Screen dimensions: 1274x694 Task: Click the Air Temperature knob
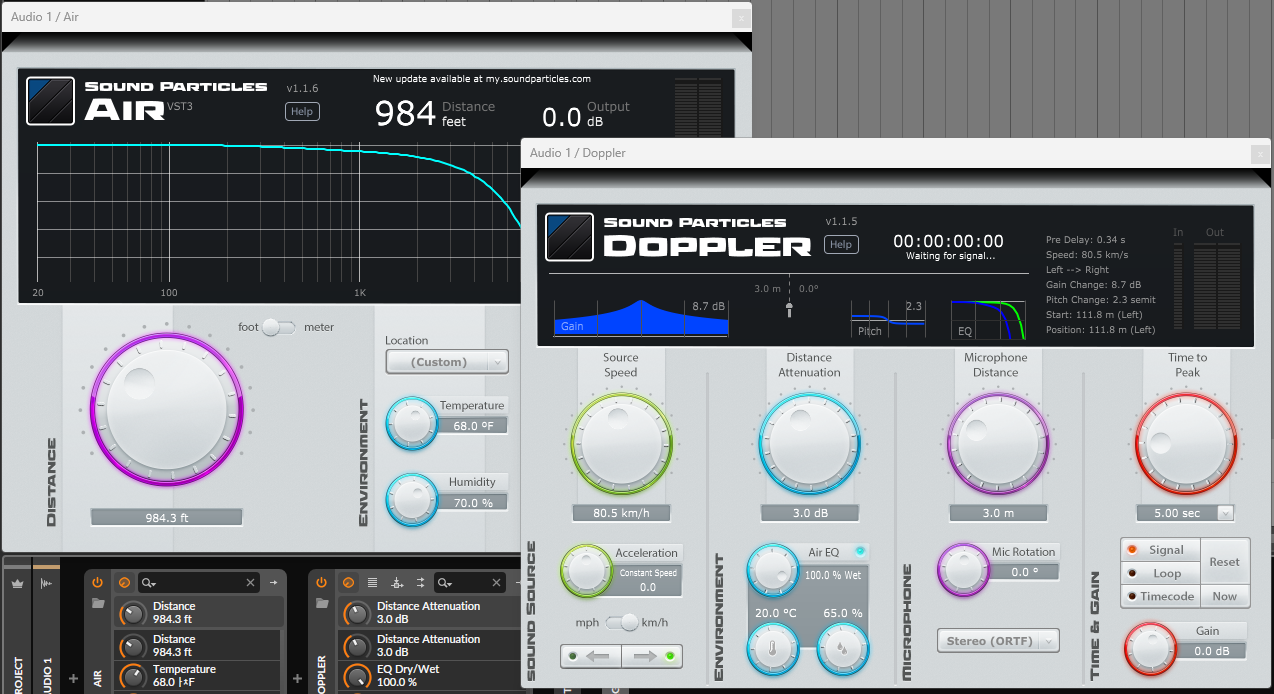pos(411,422)
